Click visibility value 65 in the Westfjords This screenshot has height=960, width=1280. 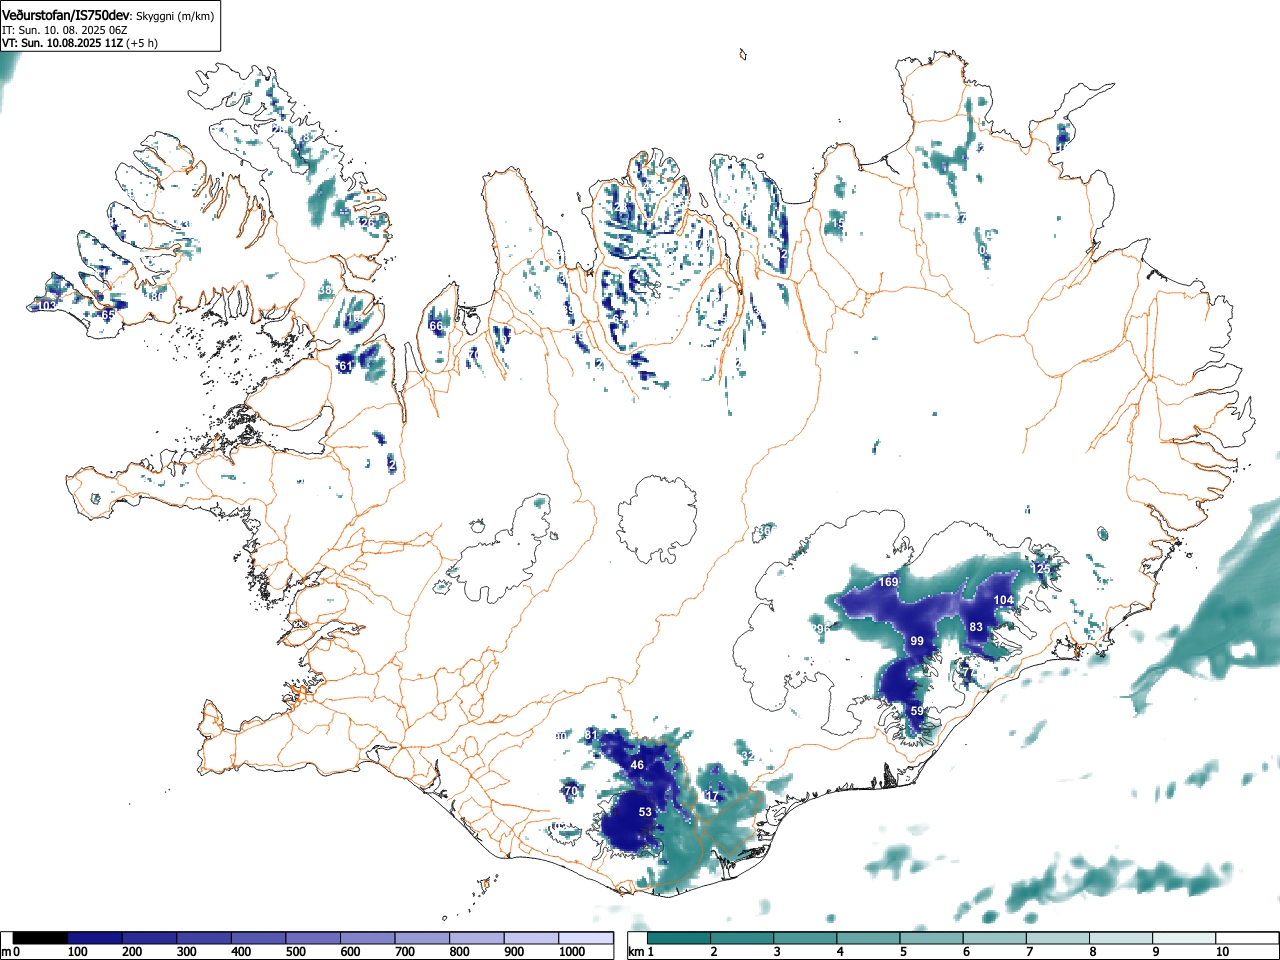click(108, 315)
